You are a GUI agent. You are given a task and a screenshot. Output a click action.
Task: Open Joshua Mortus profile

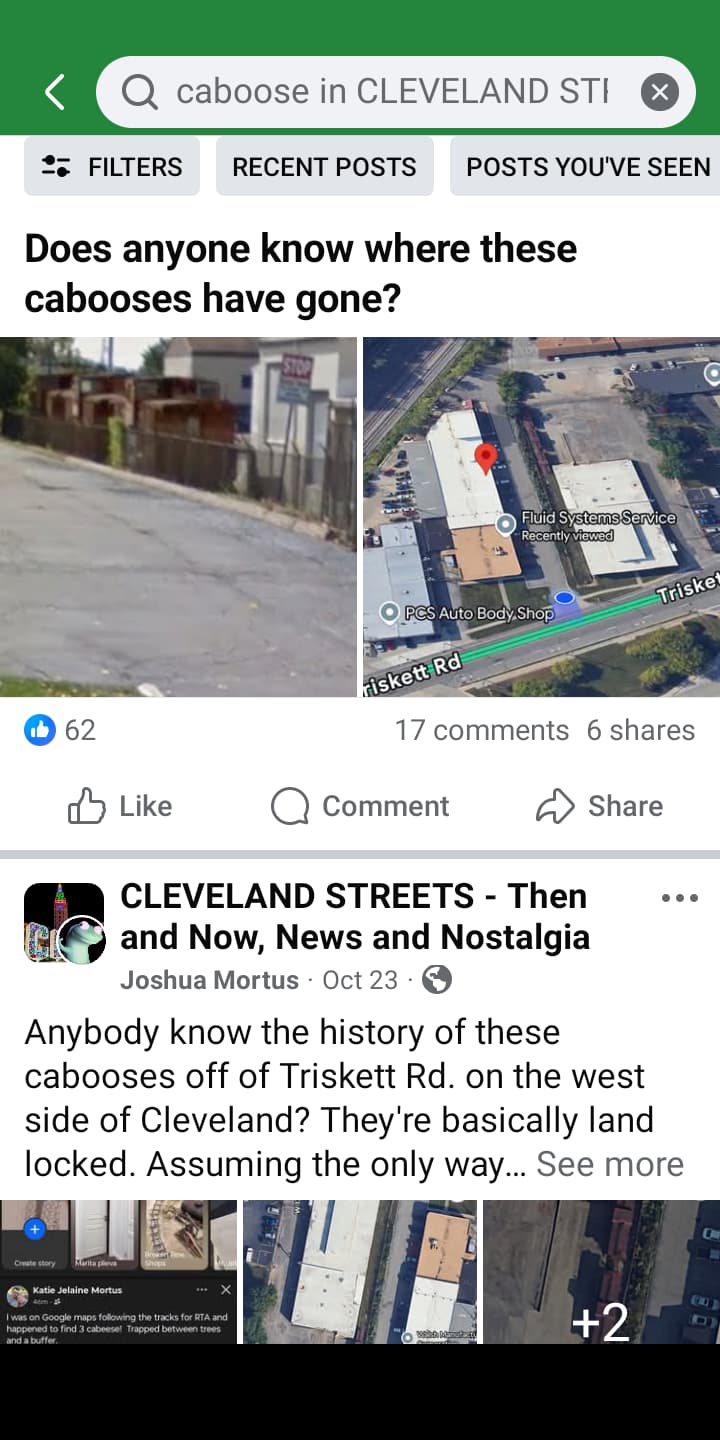click(209, 980)
